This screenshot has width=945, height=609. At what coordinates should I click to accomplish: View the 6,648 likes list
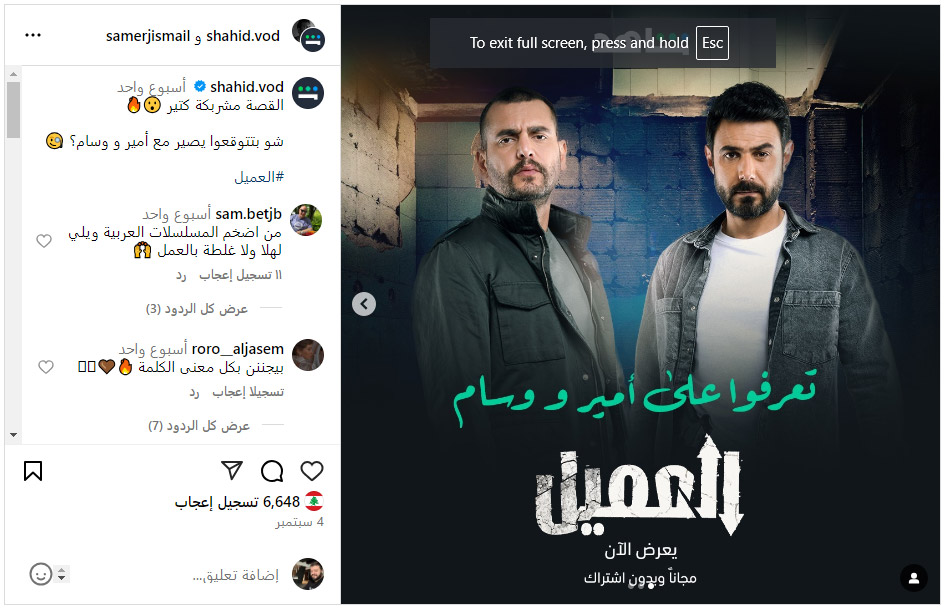(x=237, y=502)
